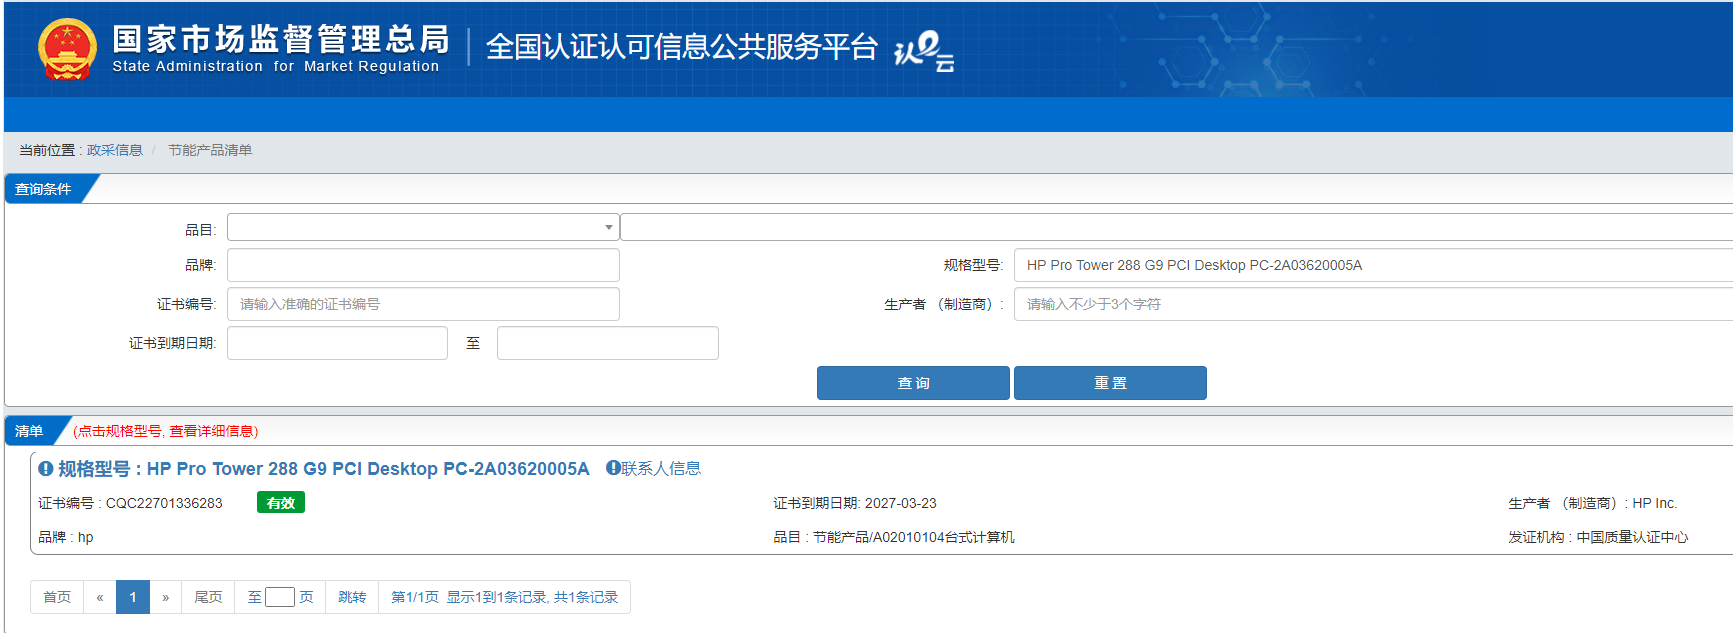Click the 品牌 hp text

(66, 537)
